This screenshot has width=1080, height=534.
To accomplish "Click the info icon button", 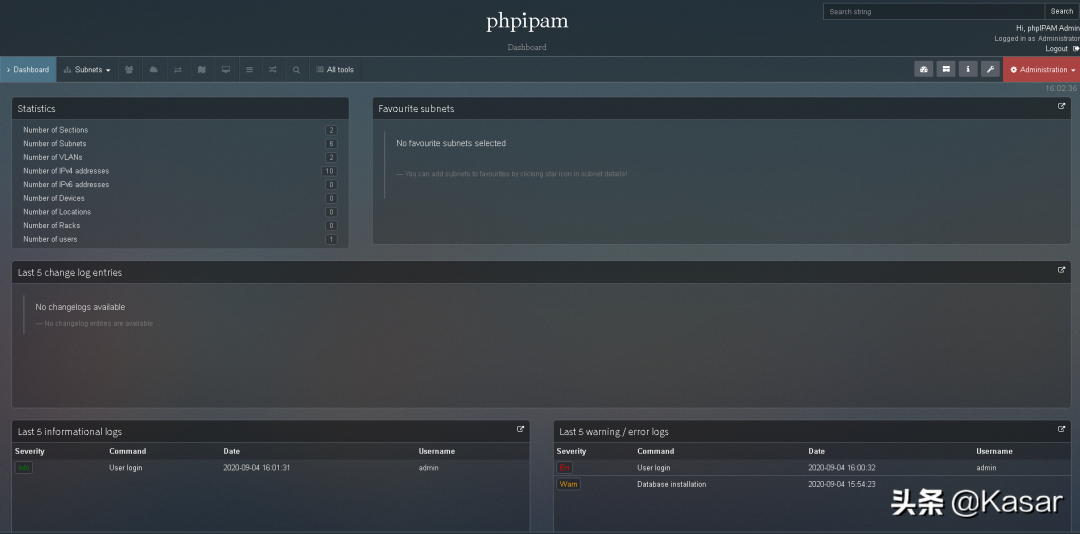I will pyautogui.click(x=967, y=69).
